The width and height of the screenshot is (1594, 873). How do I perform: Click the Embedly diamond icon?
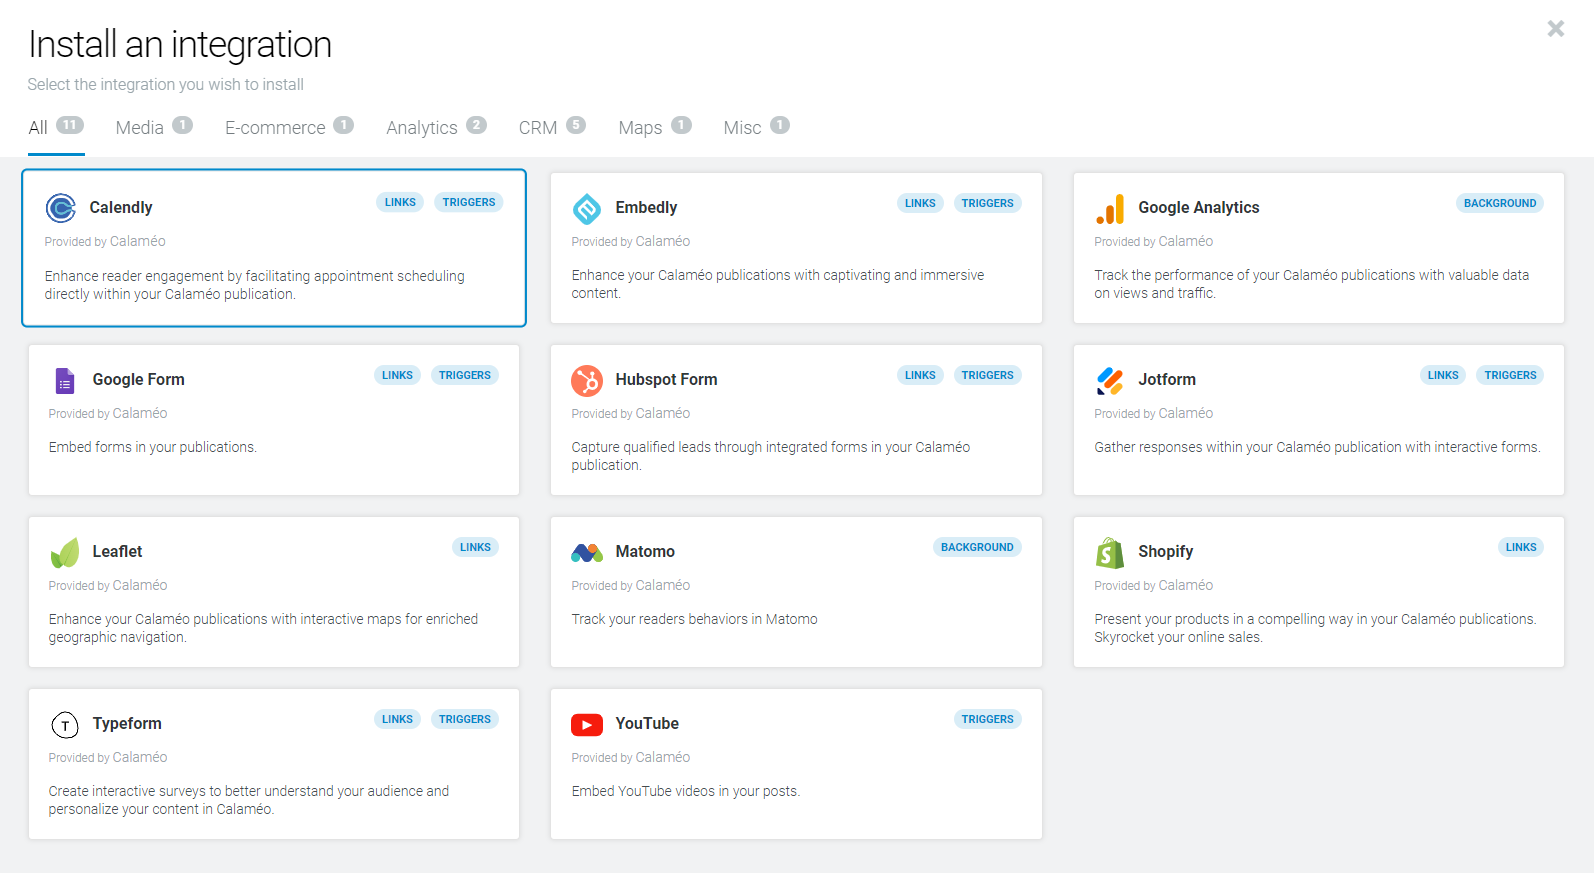pyautogui.click(x=587, y=208)
